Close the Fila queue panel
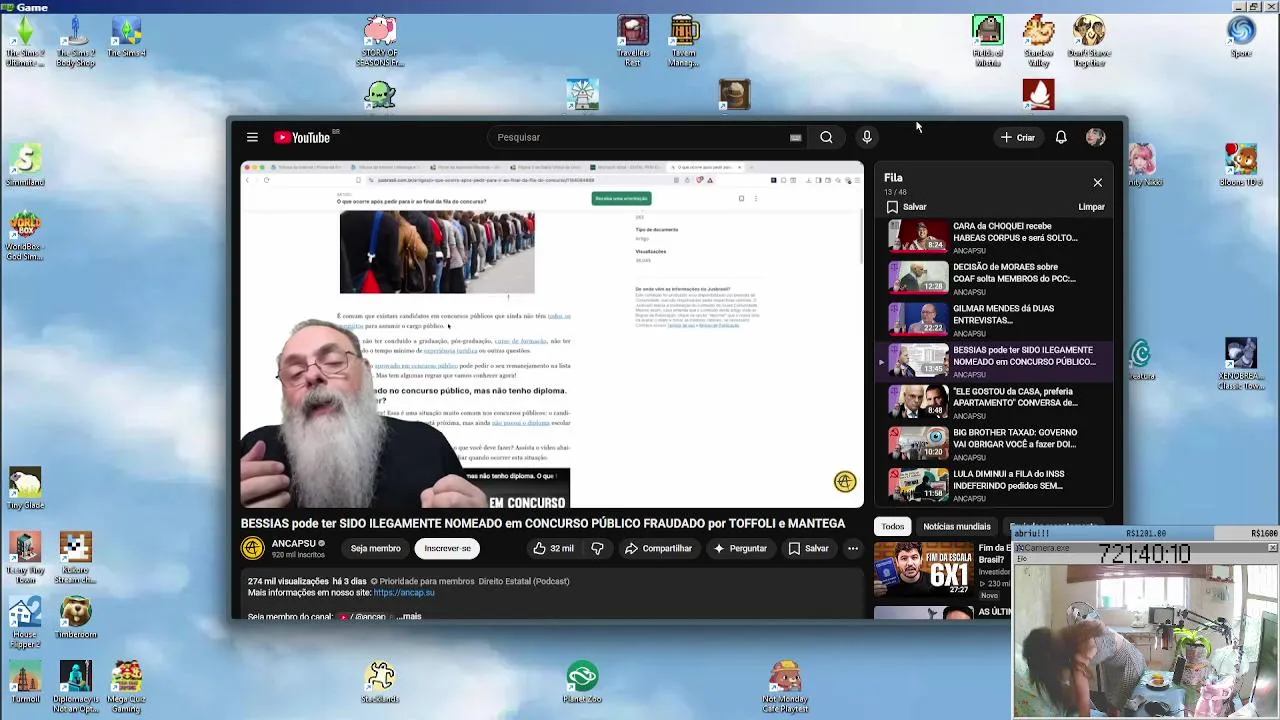The image size is (1280, 720). point(1097,183)
